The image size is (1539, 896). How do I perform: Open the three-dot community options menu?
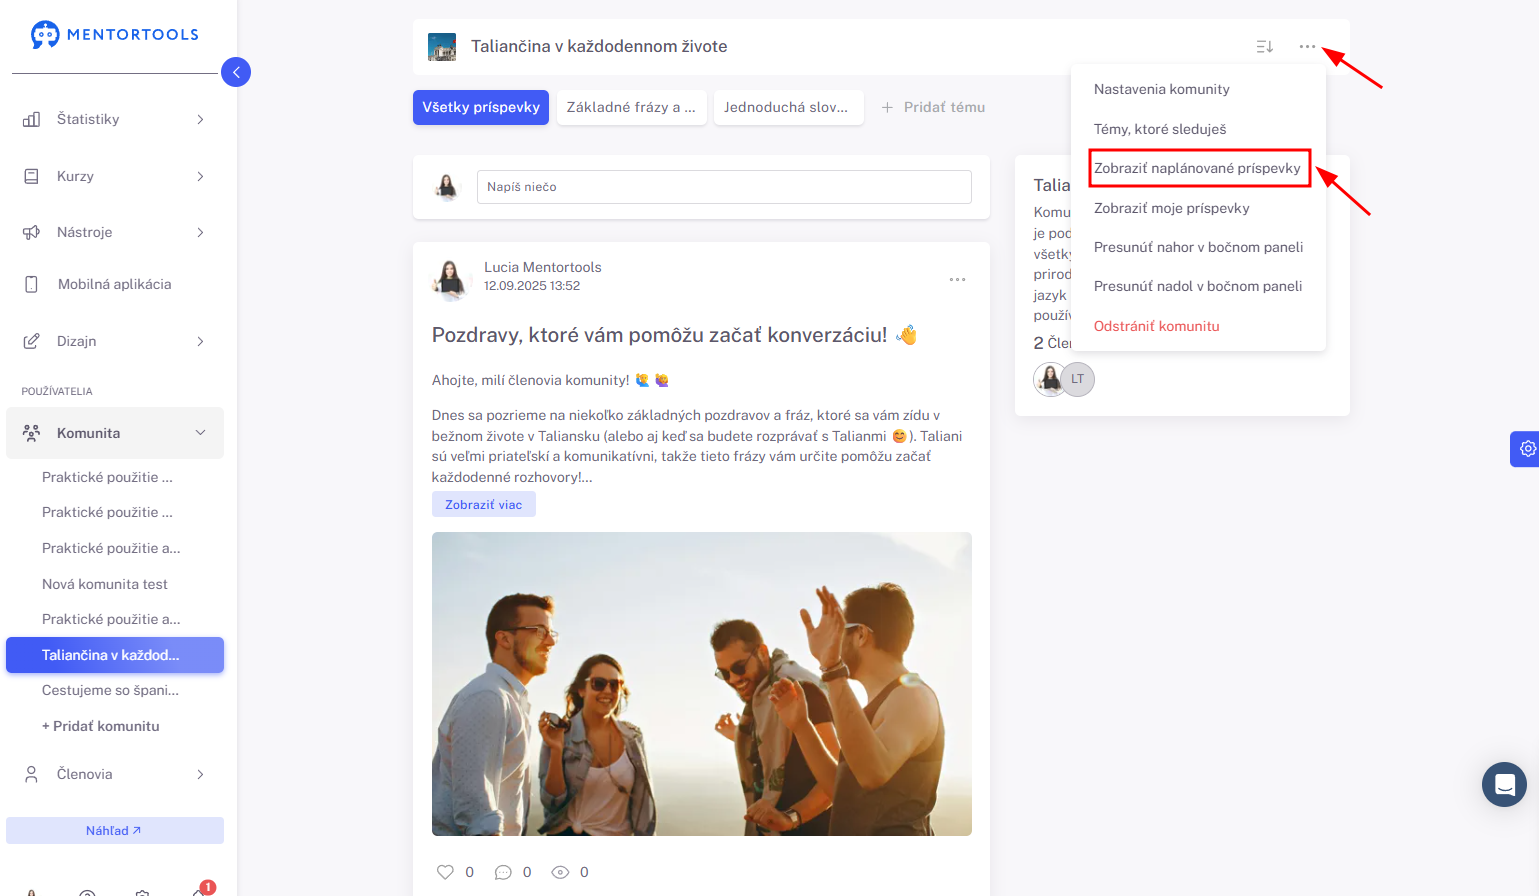coord(1307,47)
